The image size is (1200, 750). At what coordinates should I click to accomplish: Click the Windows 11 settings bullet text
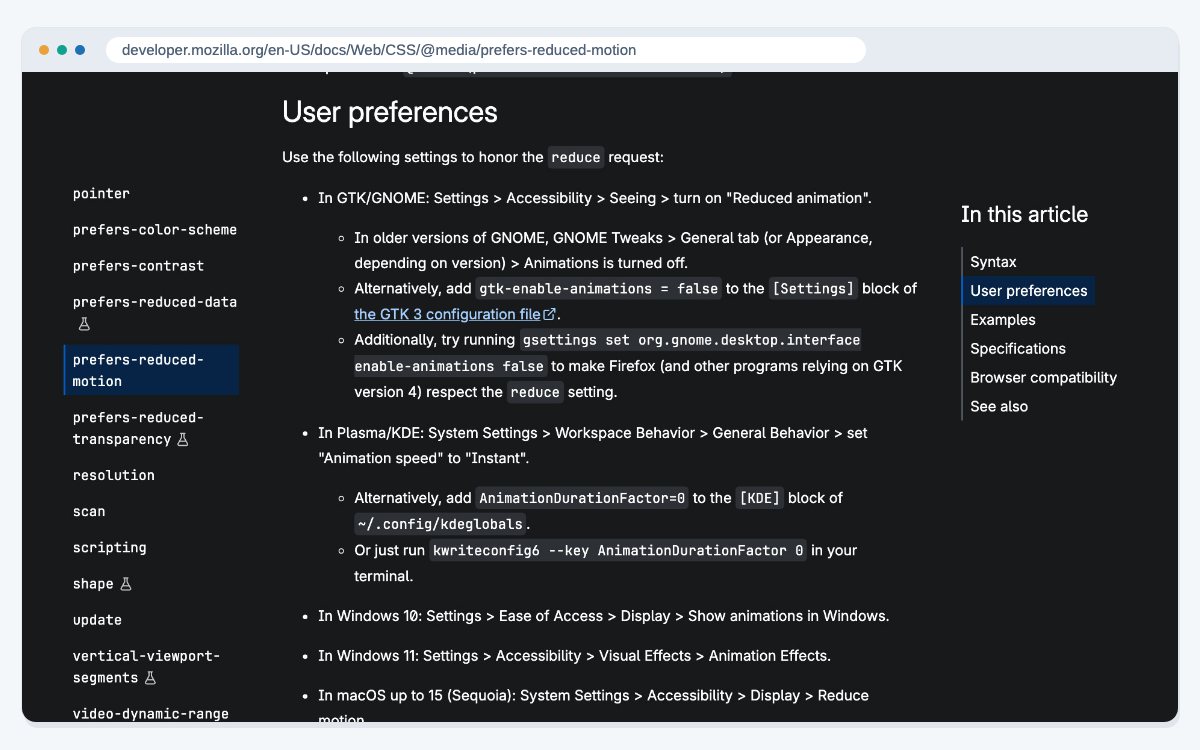pos(574,656)
